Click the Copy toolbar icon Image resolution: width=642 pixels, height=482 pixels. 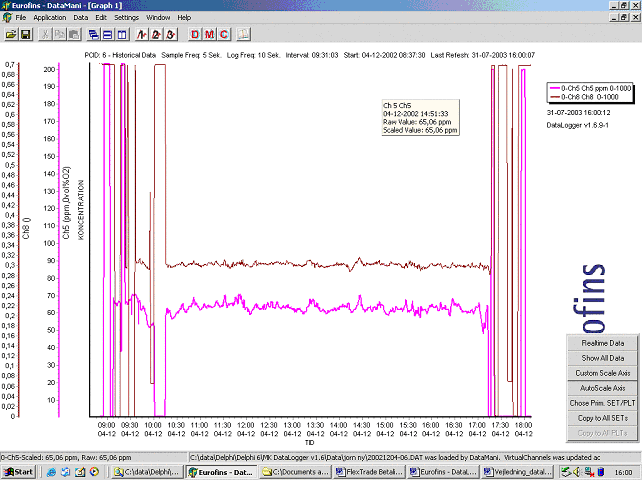coord(60,34)
